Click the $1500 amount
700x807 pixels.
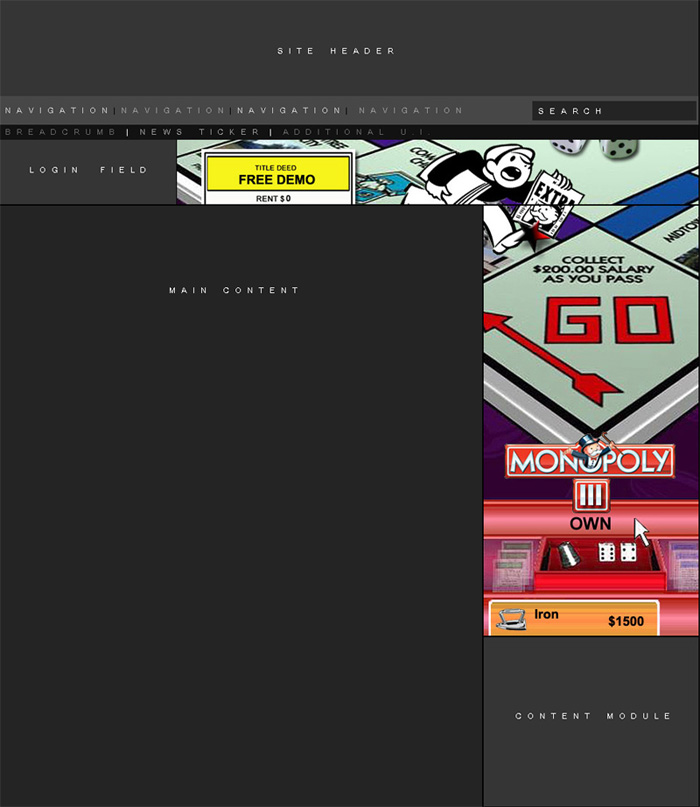626,621
